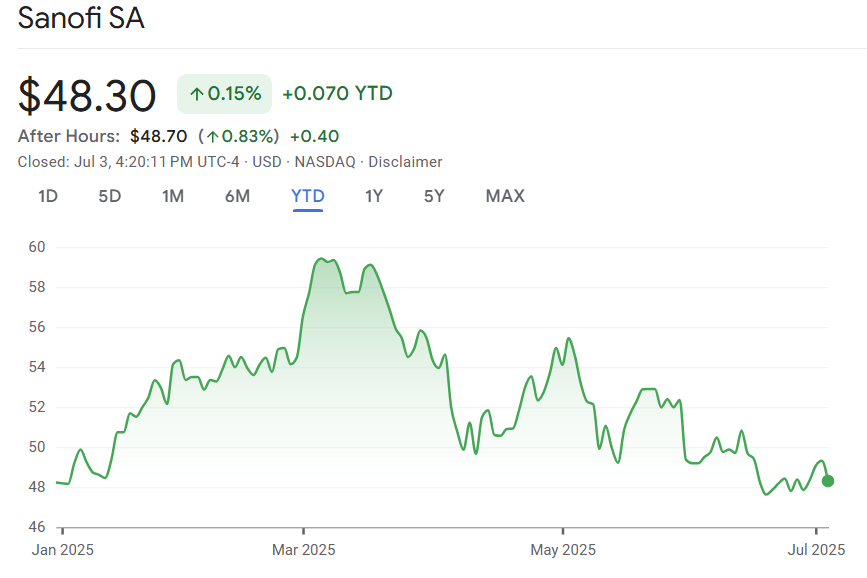Screen dimensions: 867x578
Task: Switch to the 5D range tab
Action: [109, 196]
